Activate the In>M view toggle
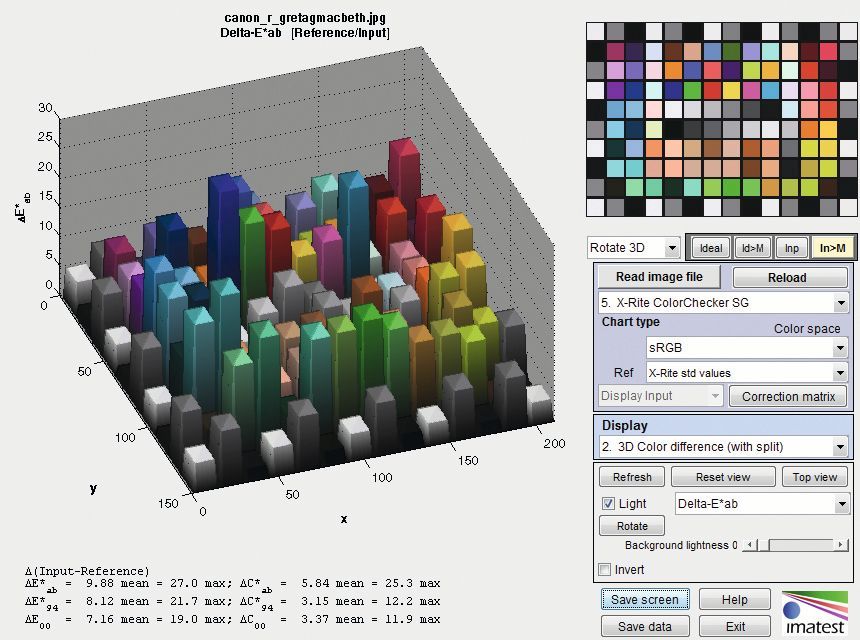Image resolution: width=860 pixels, height=640 pixels. click(x=830, y=248)
